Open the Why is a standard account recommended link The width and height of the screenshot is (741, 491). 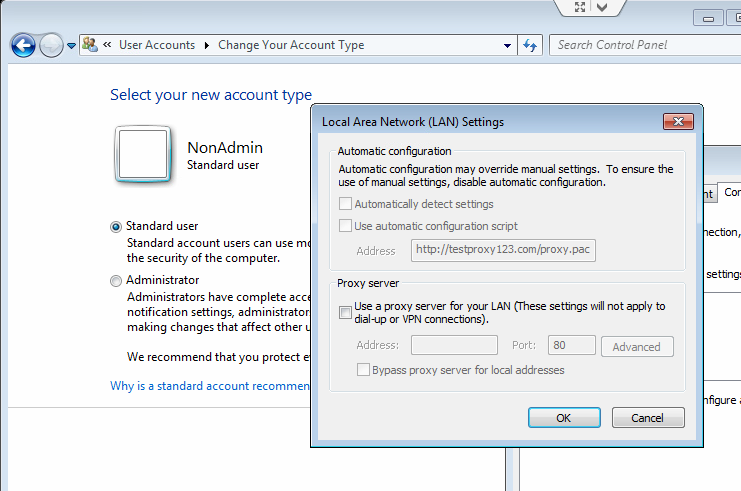coord(210,386)
